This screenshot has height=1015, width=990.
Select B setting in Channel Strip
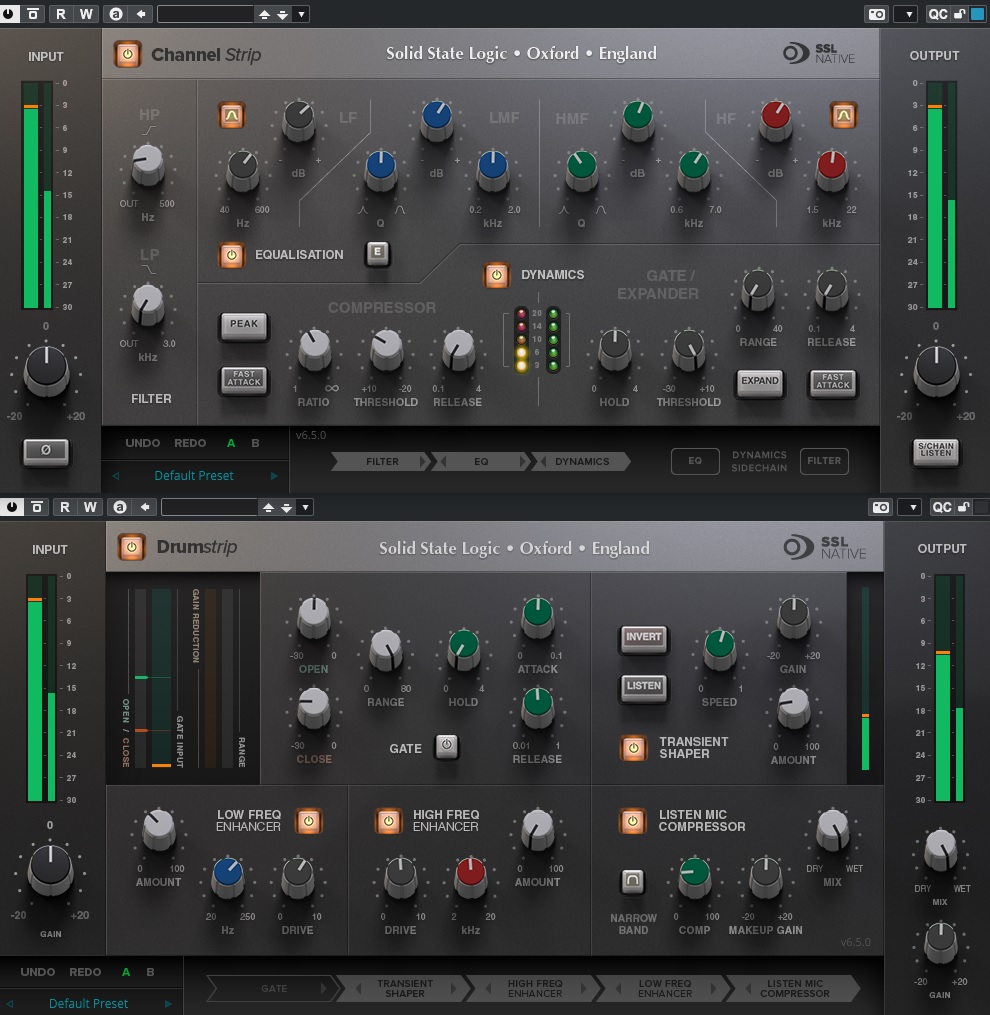(255, 443)
